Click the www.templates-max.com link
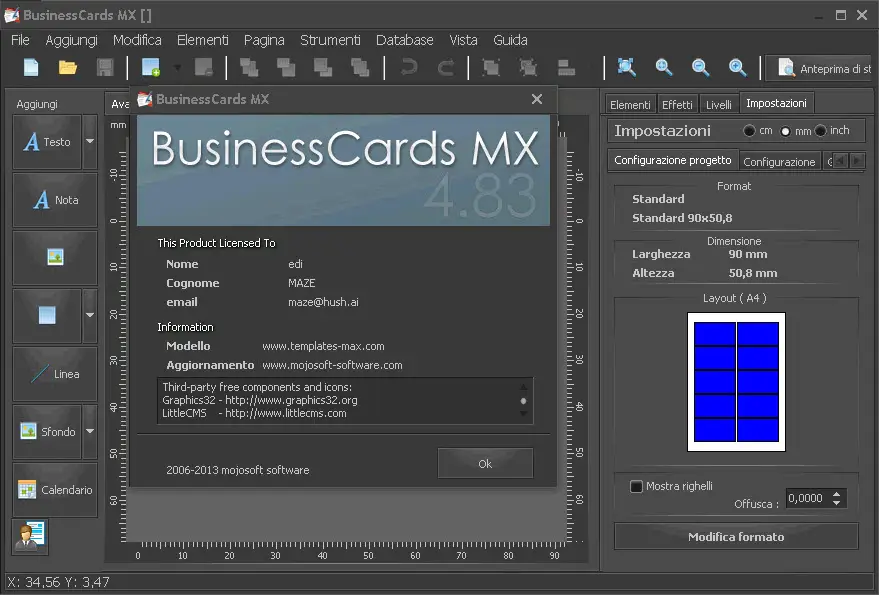Screen dimensions: 879x595 pyautogui.click(x=323, y=346)
